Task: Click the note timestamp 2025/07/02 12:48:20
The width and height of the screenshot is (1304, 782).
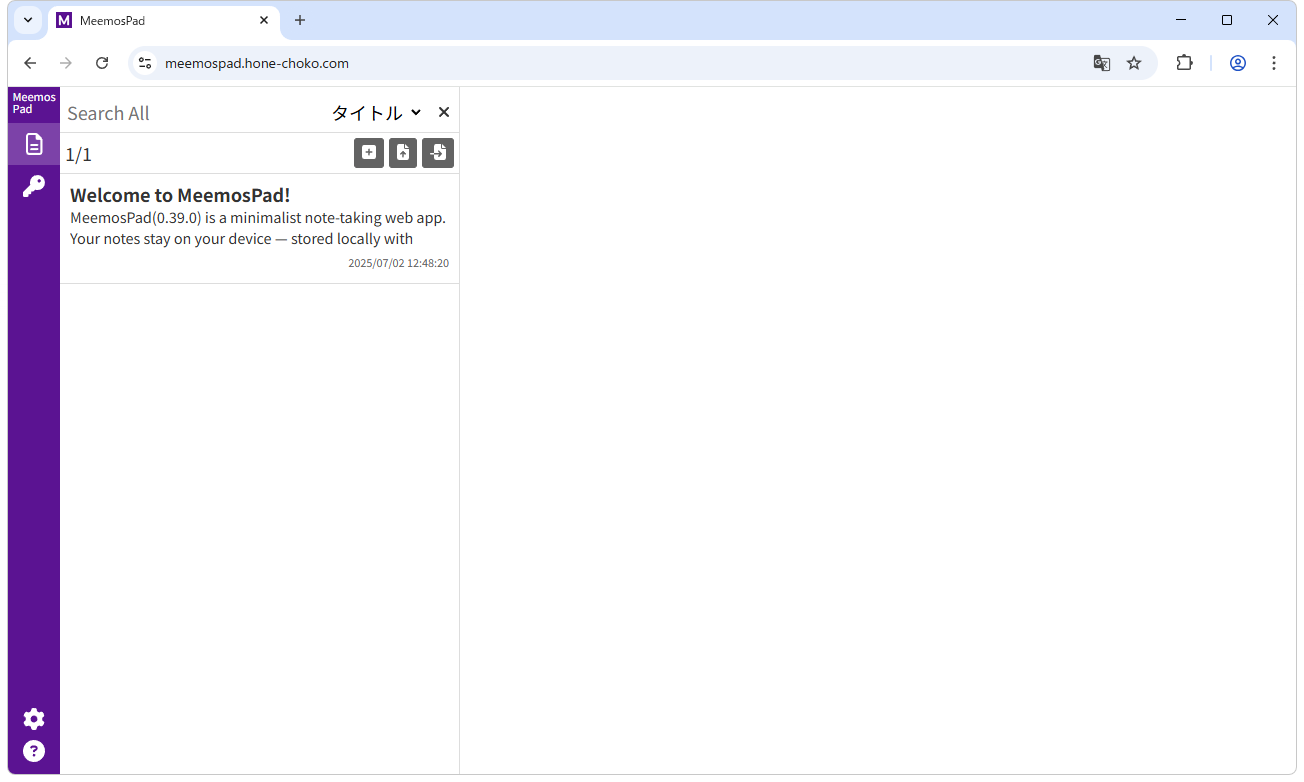Action: coord(398,264)
